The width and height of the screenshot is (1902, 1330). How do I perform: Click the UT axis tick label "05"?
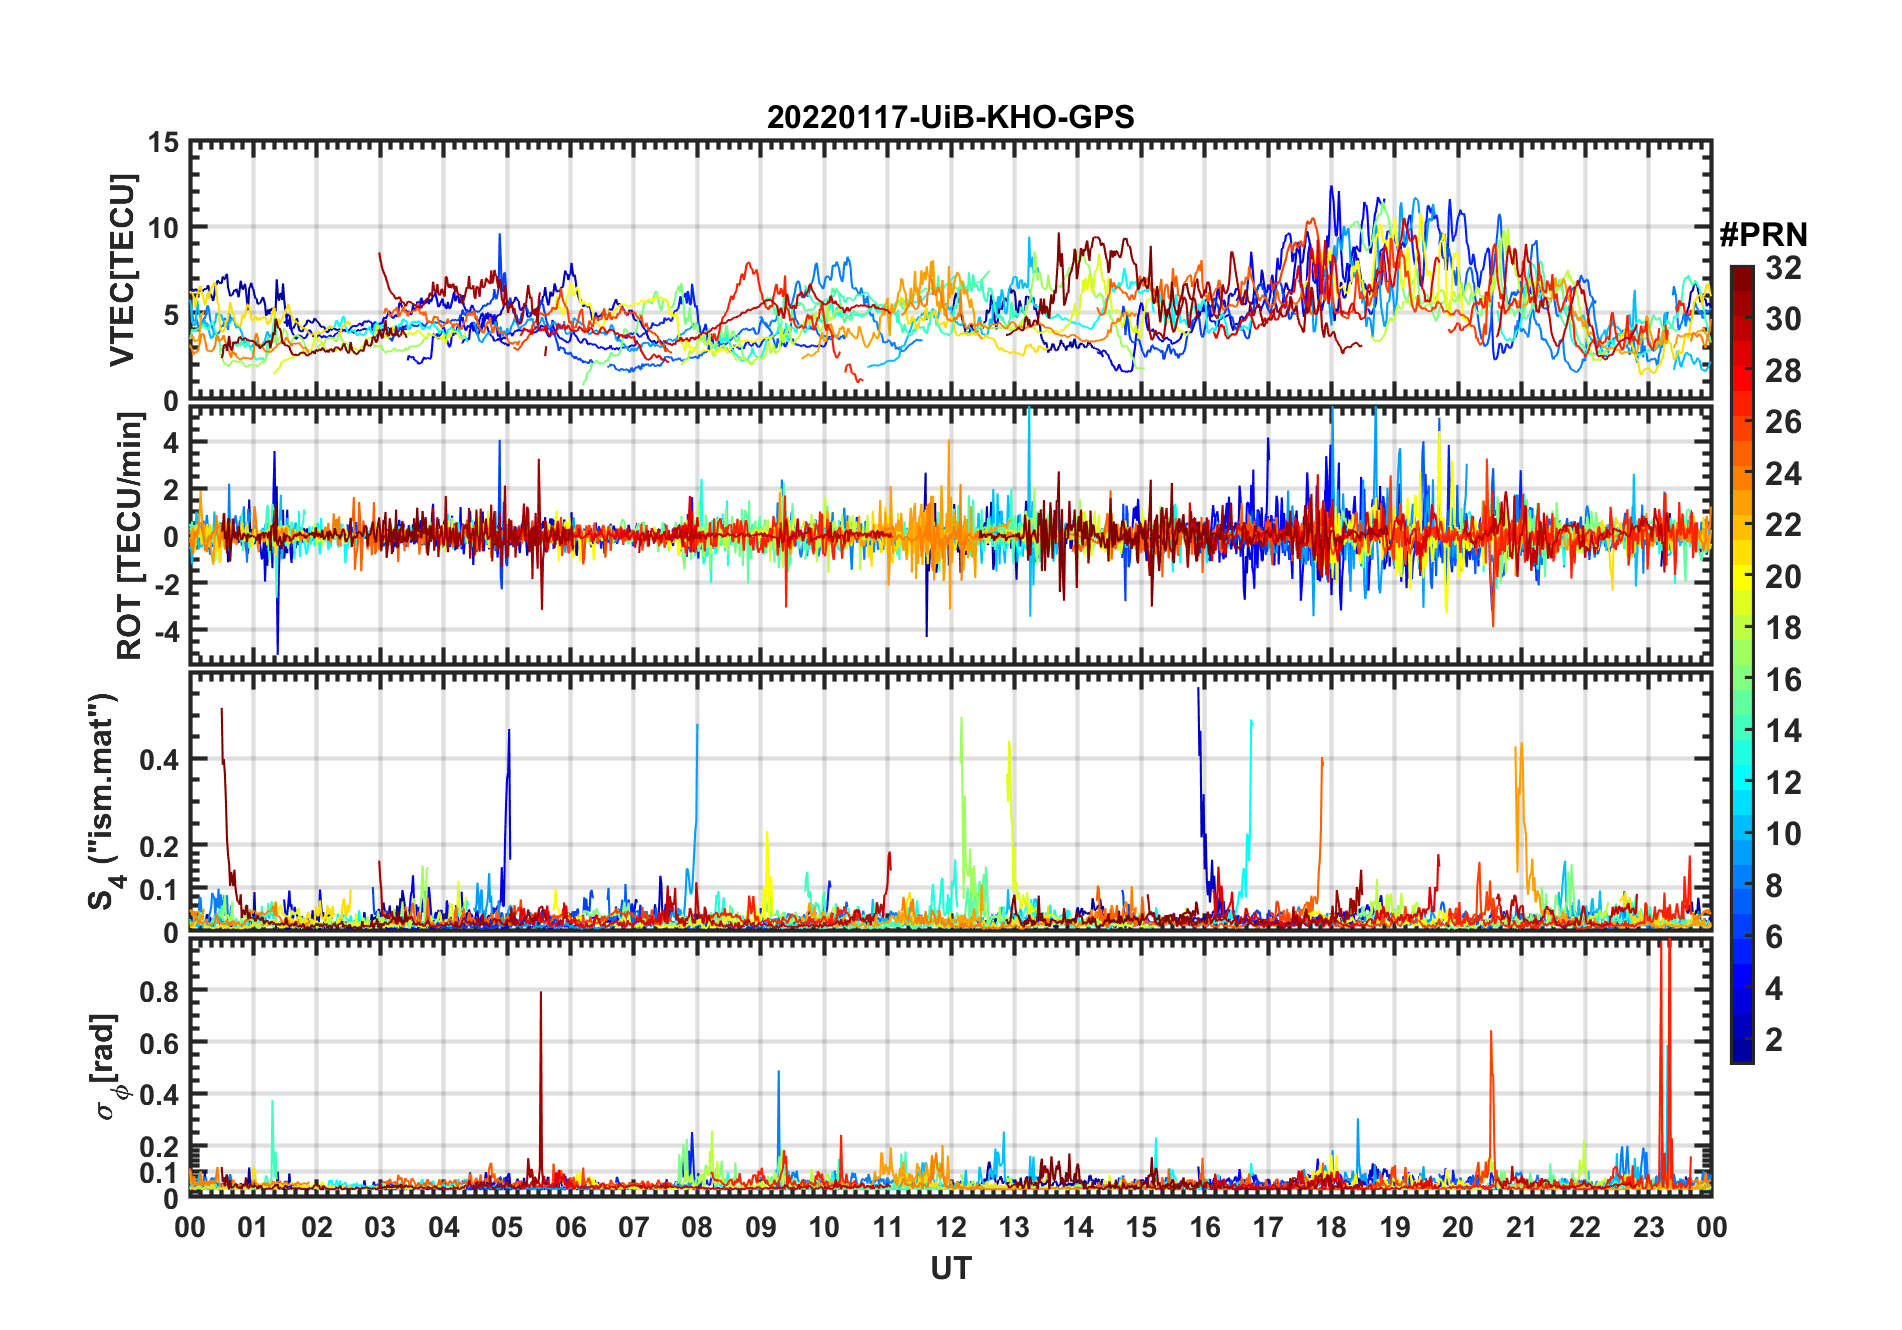point(507,1227)
